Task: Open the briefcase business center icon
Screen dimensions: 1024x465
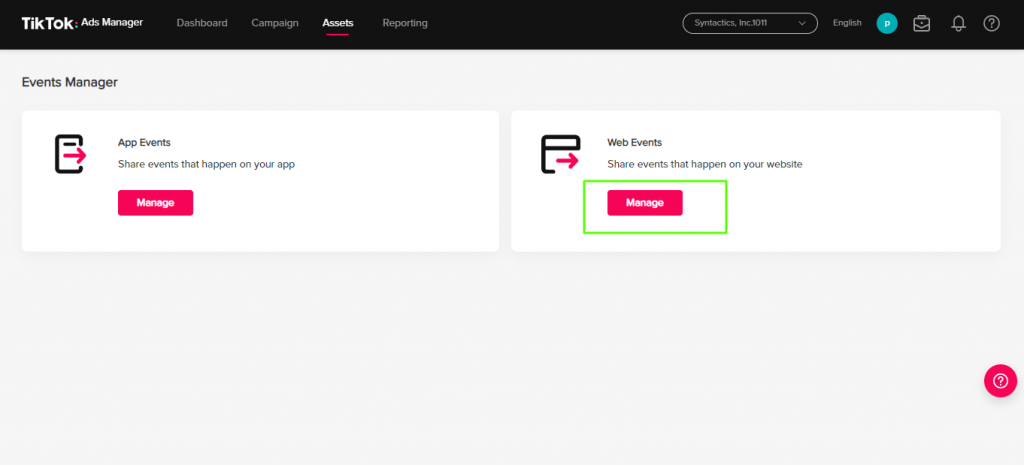Action: click(921, 24)
